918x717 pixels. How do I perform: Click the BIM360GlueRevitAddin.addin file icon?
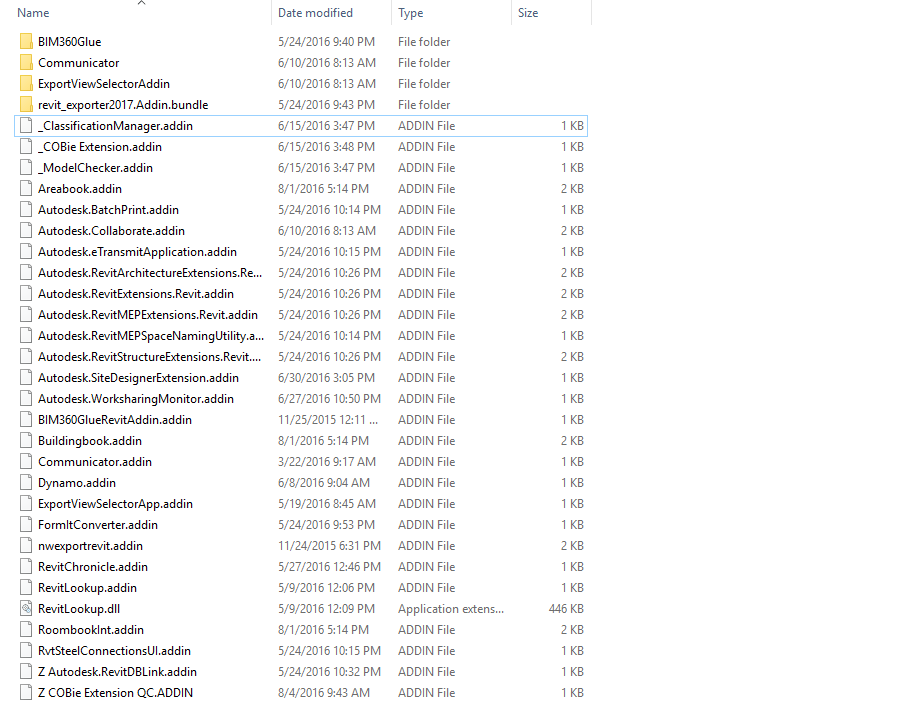(26, 420)
